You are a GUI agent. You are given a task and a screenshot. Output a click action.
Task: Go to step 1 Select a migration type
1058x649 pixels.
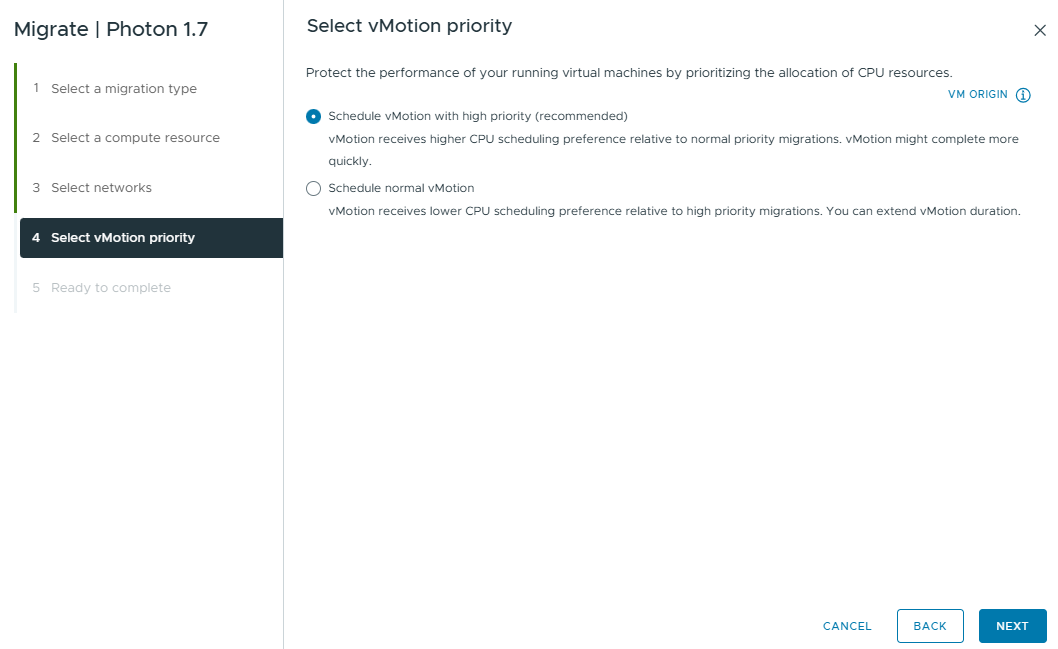tap(124, 89)
